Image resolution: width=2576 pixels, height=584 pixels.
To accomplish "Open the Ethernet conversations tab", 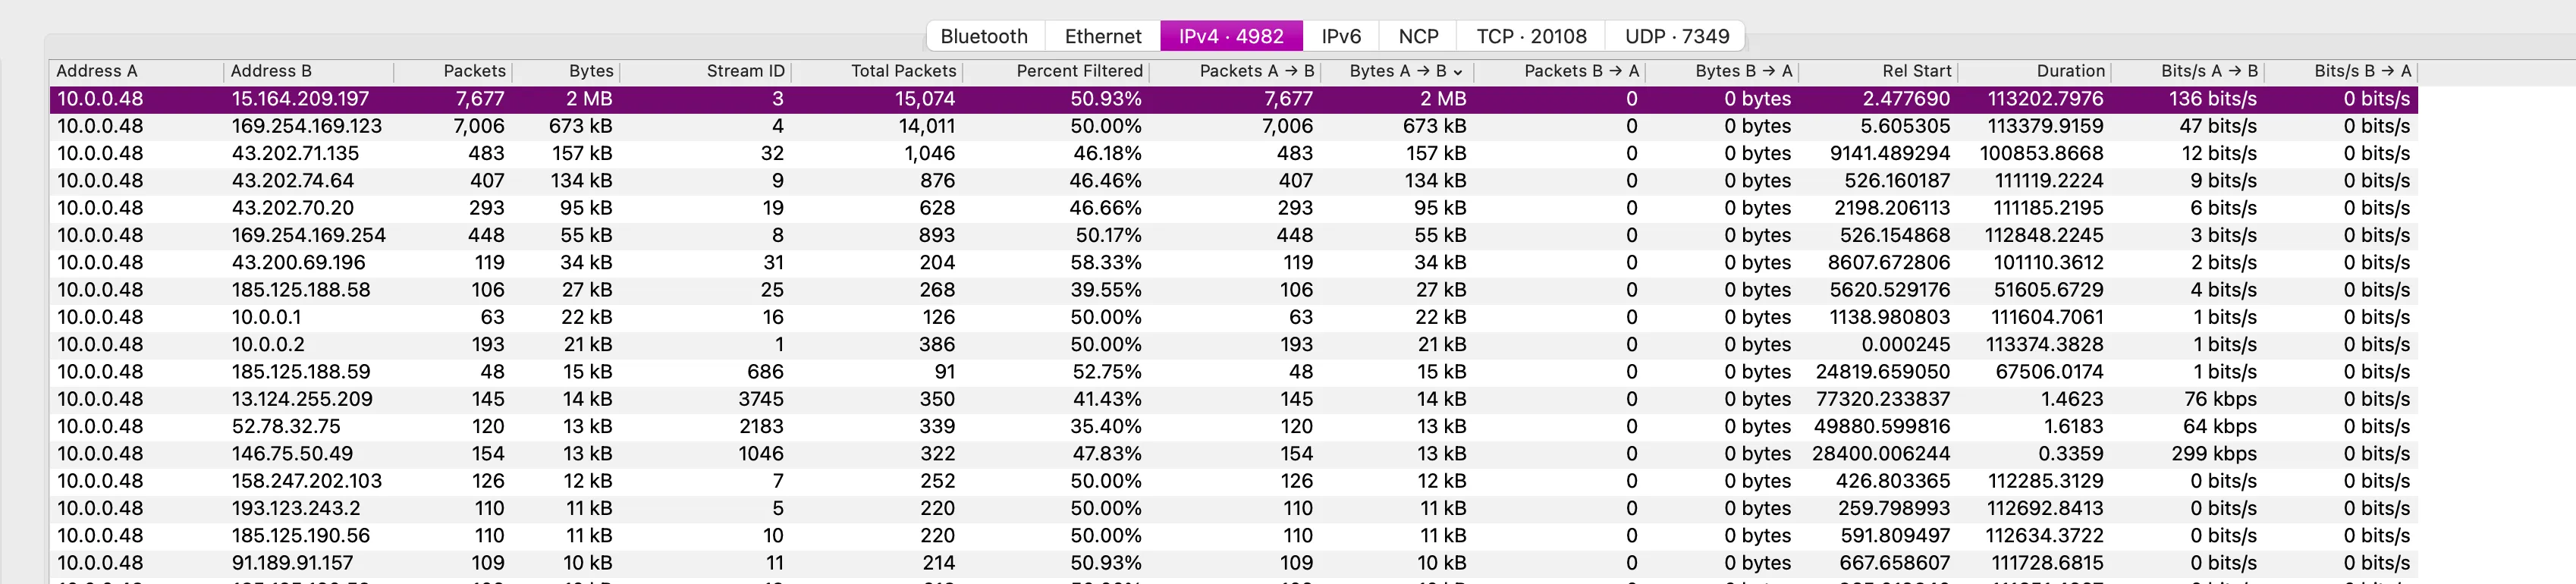I will tap(1102, 36).
